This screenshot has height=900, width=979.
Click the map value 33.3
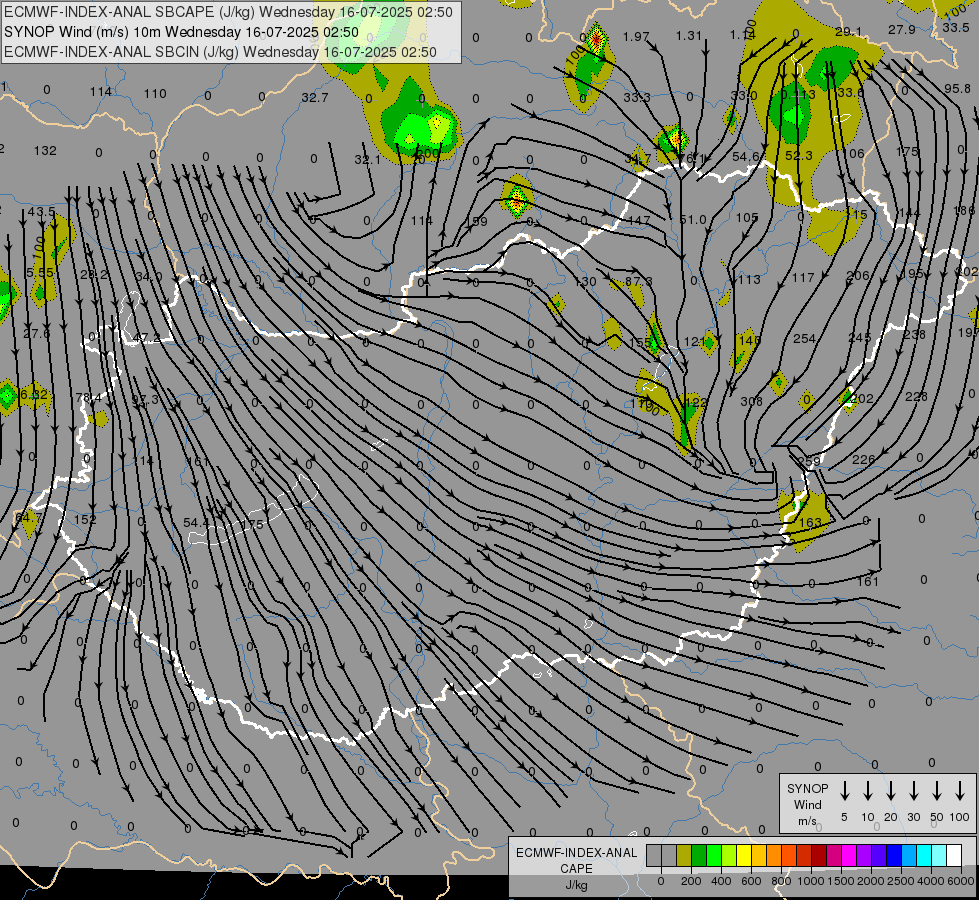[637, 97]
